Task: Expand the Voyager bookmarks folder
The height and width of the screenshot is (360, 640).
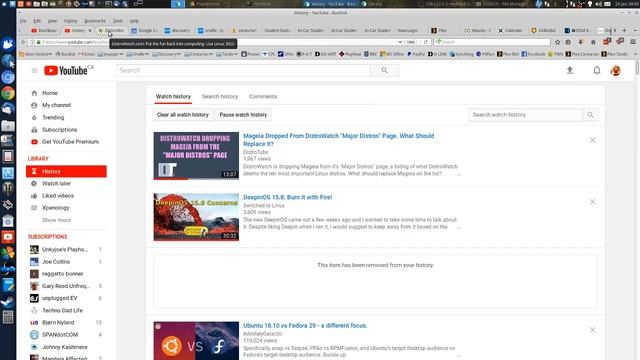Action: click(x=111, y=54)
